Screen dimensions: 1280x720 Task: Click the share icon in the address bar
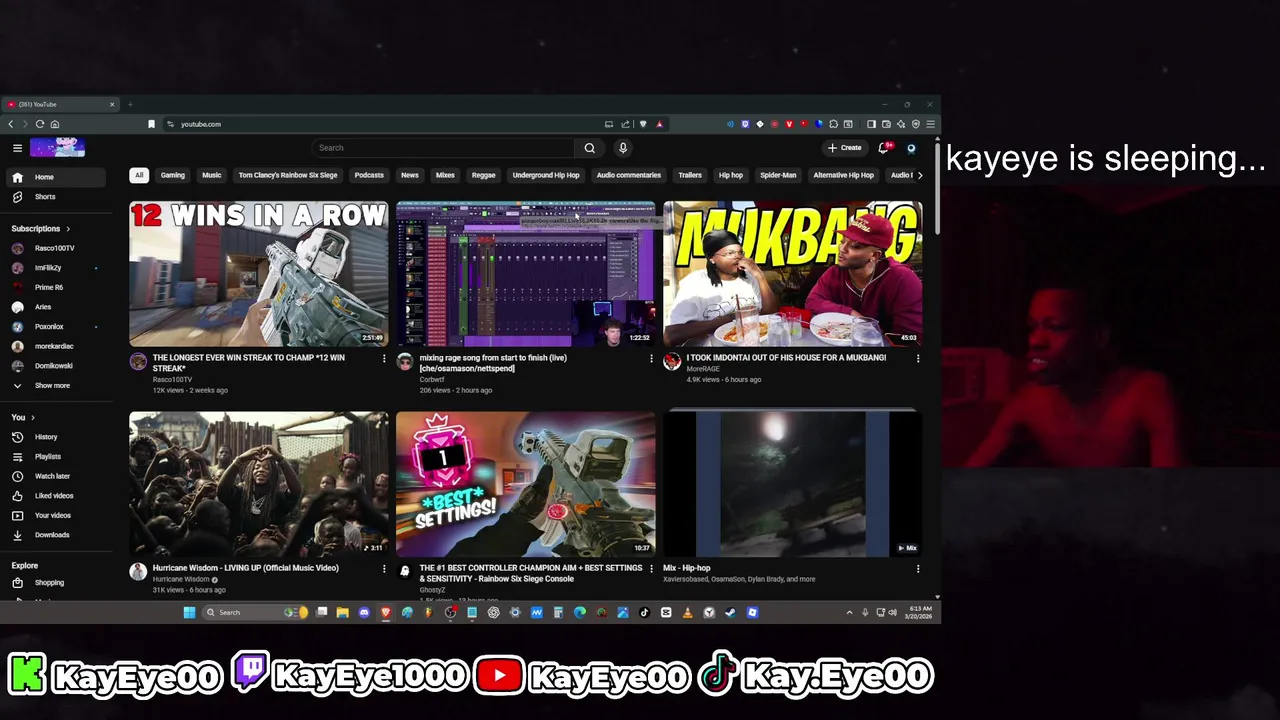[x=625, y=124]
